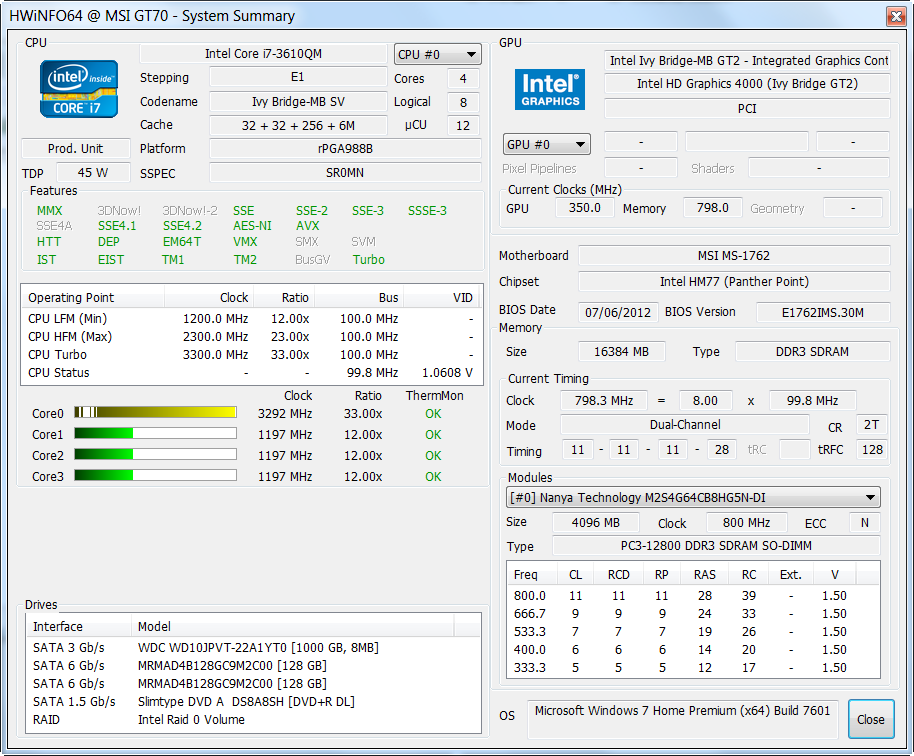The height and width of the screenshot is (756, 914).
Task: Click the Freq column header in Modules
Action: coord(533,575)
